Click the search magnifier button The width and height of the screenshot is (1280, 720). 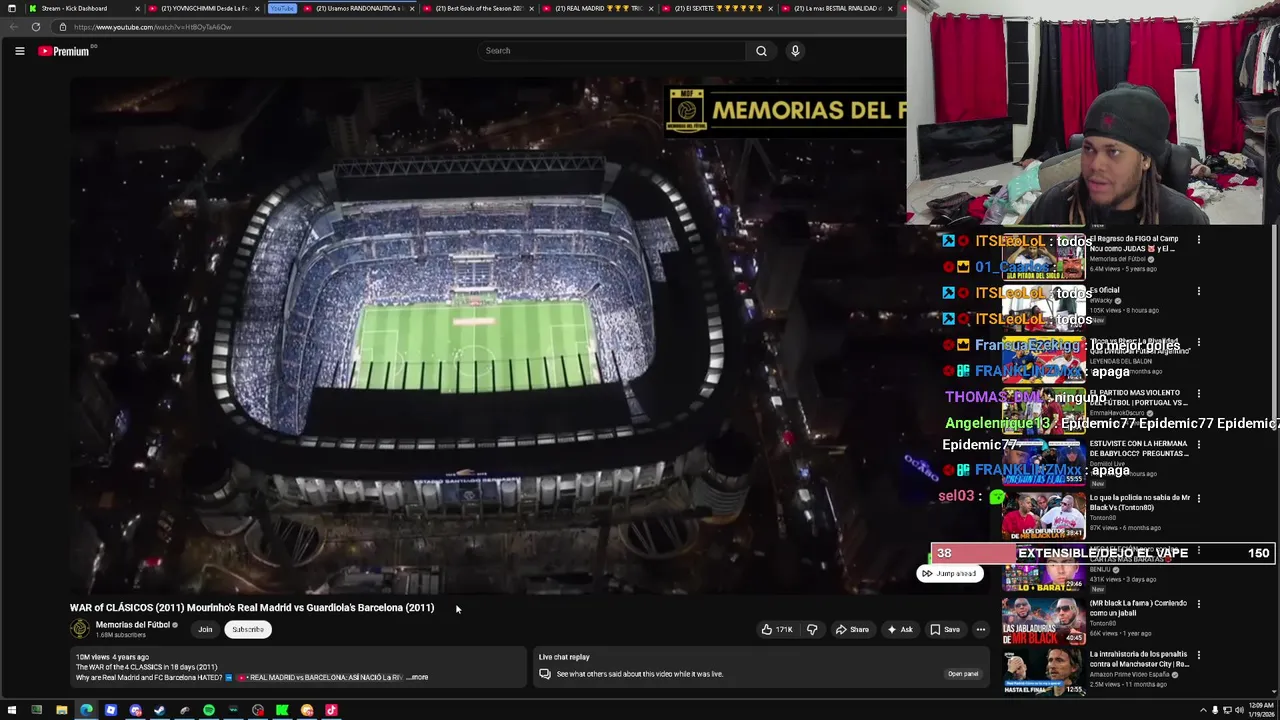(x=761, y=51)
